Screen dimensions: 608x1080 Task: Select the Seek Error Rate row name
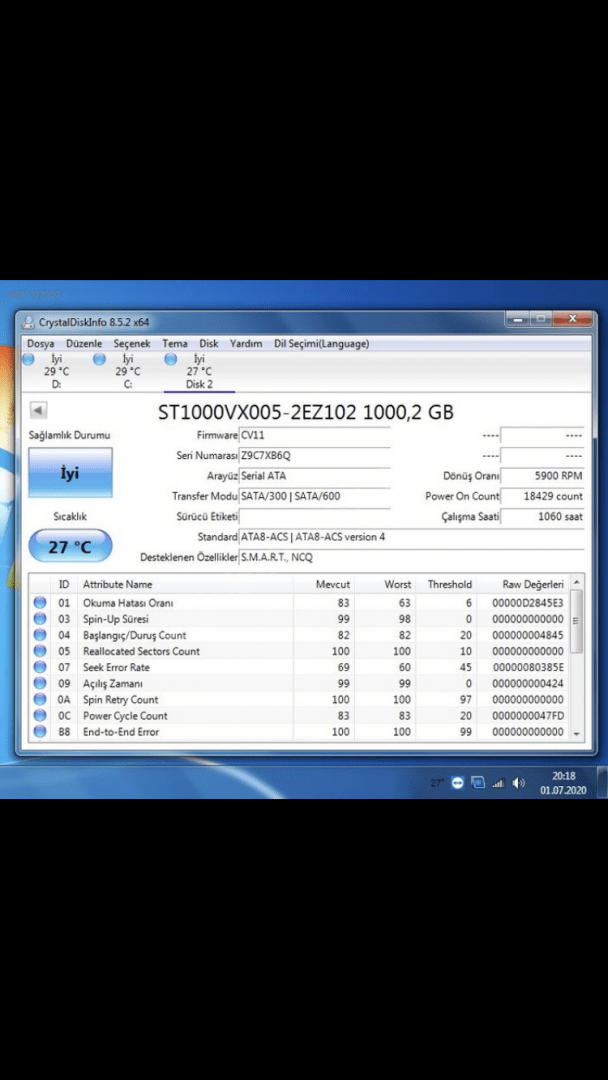[116, 667]
